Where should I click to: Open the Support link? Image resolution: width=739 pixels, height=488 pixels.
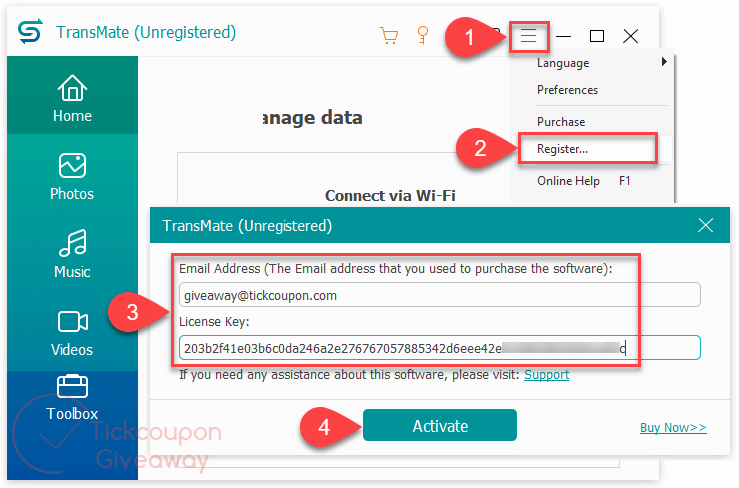(x=546, y=375)
